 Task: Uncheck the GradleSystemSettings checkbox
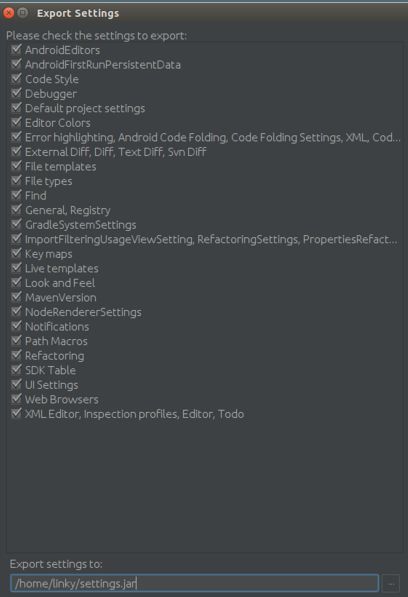coord(16,224)
